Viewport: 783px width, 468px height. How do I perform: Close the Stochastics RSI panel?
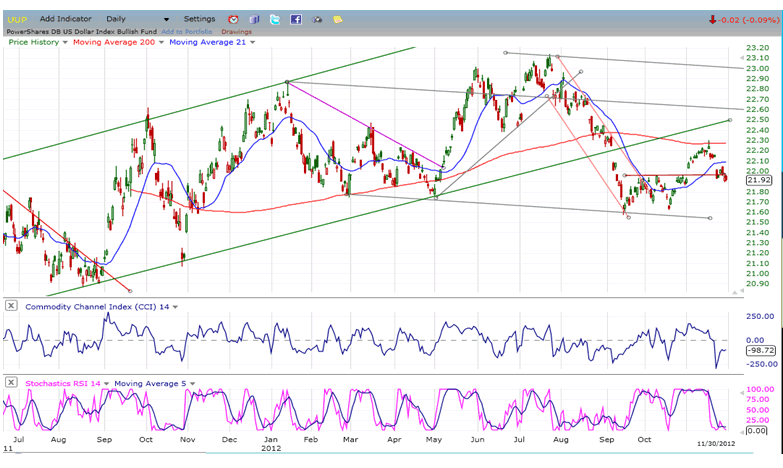(12, 383)
